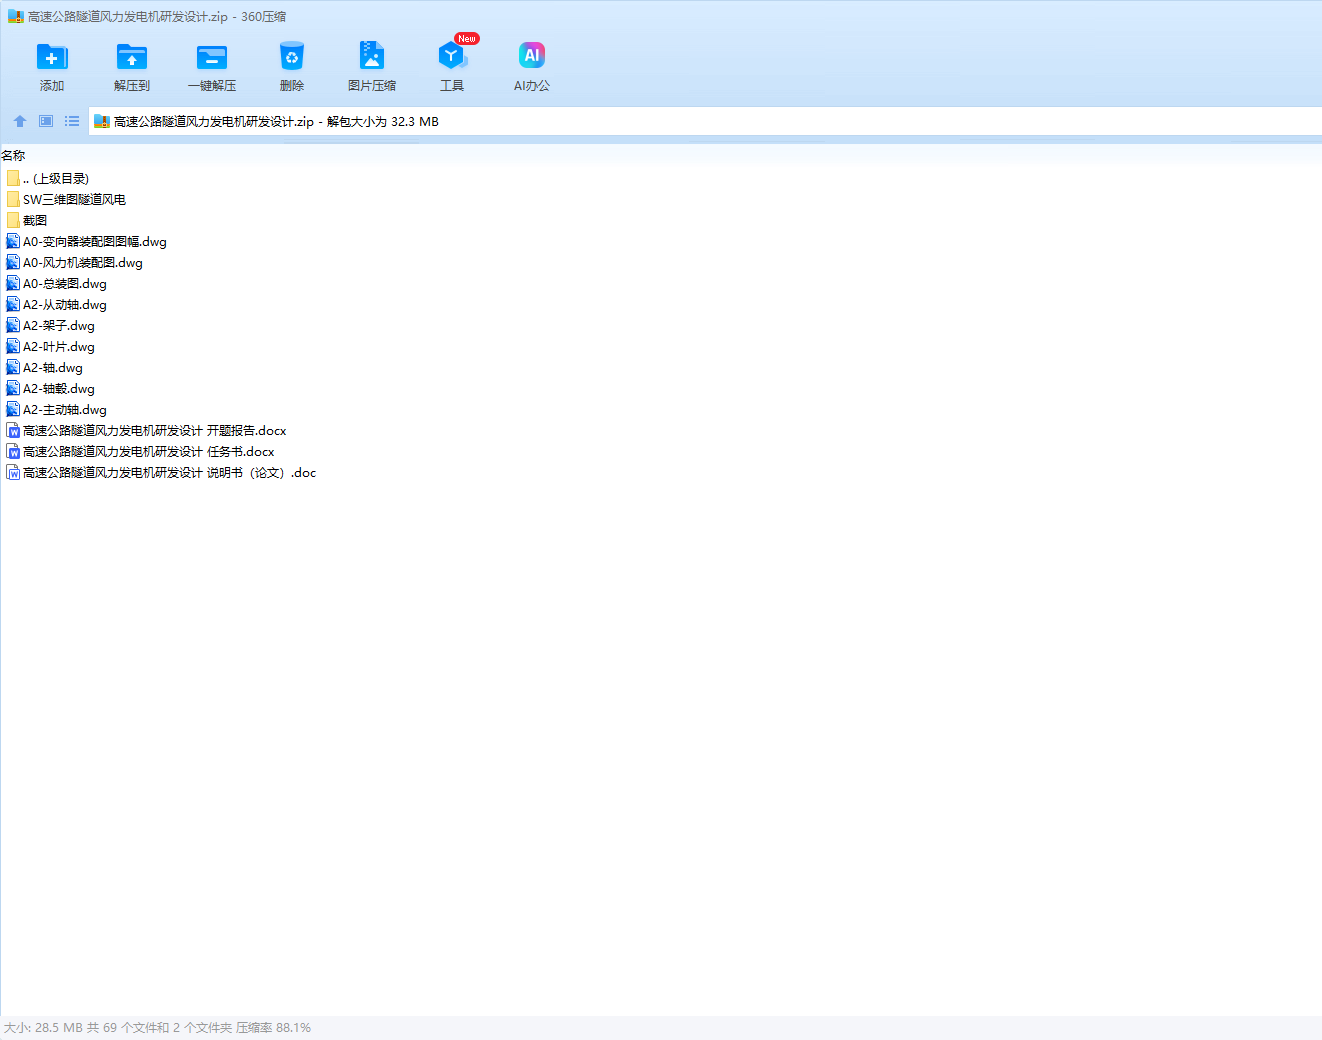Switch to list view mode button
The width and height of the screenshot is (1322, 1040).
pos(72,121)
